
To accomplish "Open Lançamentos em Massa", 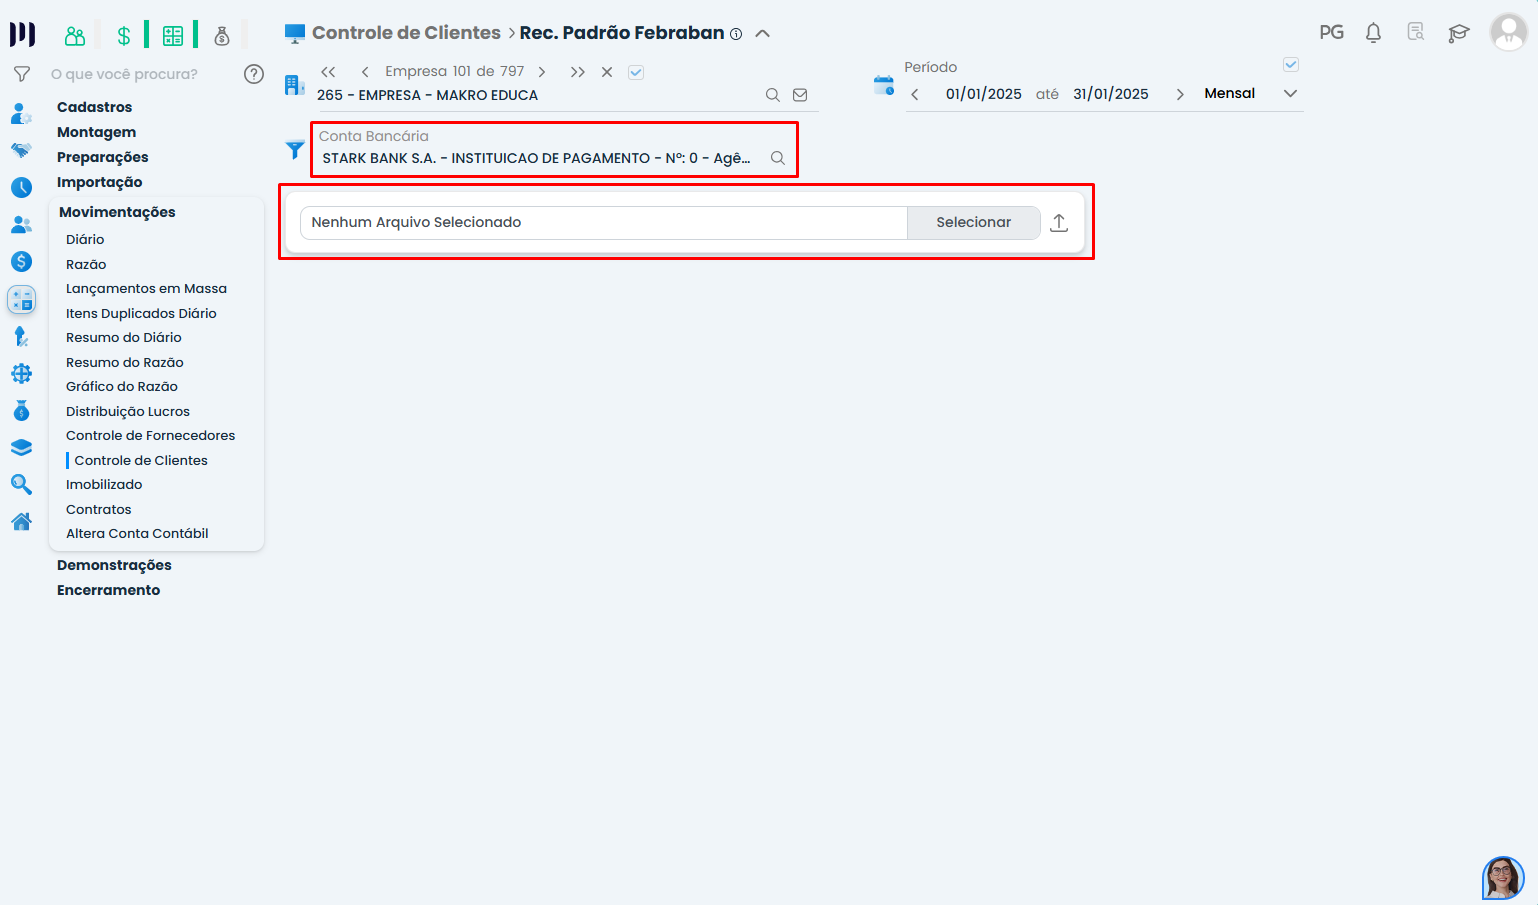I will pos(146,289).
